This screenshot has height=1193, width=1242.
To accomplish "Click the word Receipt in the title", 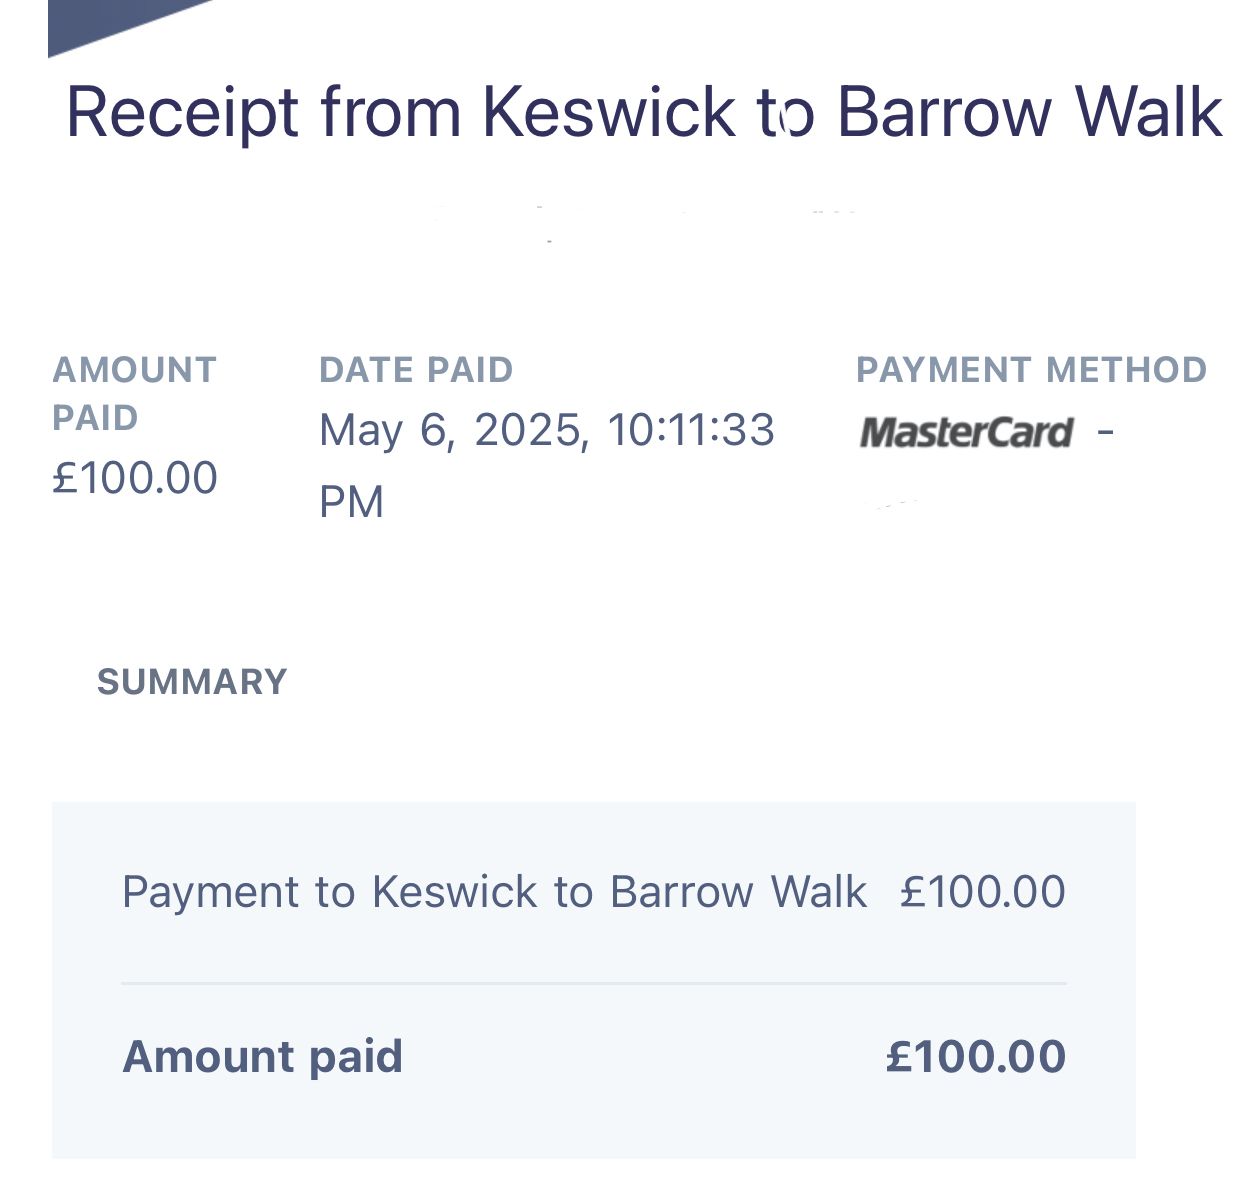I will (x=183, y=113).
